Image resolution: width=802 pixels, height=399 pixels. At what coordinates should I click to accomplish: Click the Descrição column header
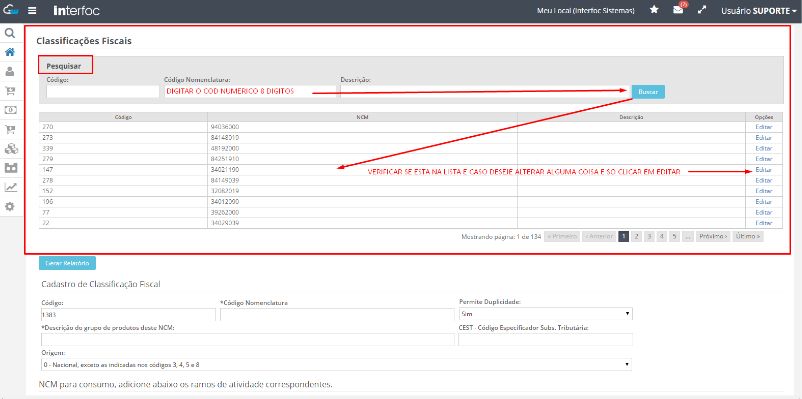click(x=631, y=117)
